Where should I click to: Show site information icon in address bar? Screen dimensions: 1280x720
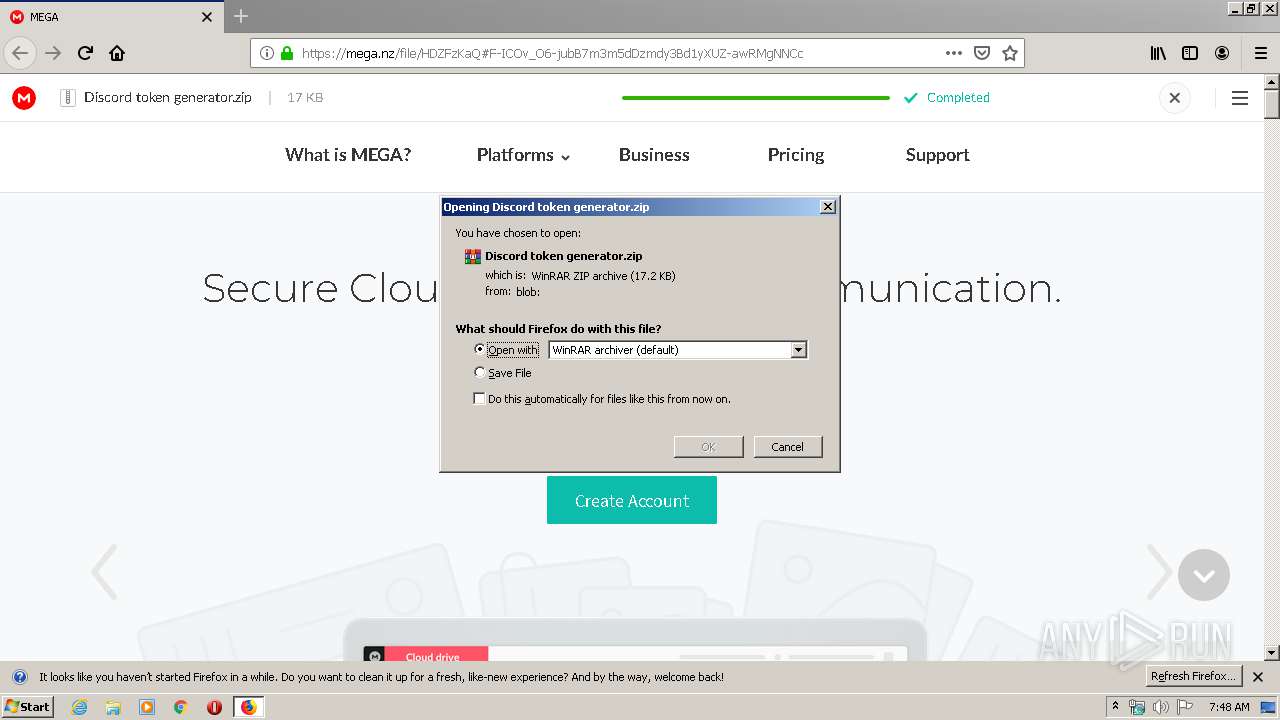pyautogui.click(x=266, y=53)
